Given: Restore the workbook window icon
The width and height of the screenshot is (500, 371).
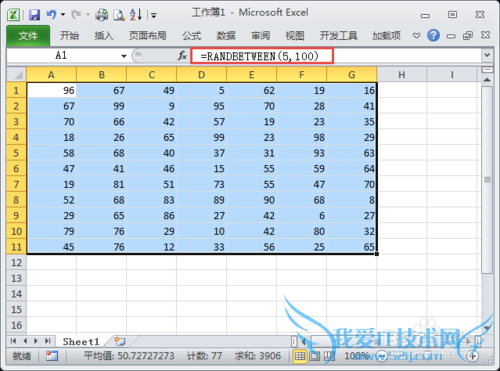Looking at the screenshot, I should point(468,35).
